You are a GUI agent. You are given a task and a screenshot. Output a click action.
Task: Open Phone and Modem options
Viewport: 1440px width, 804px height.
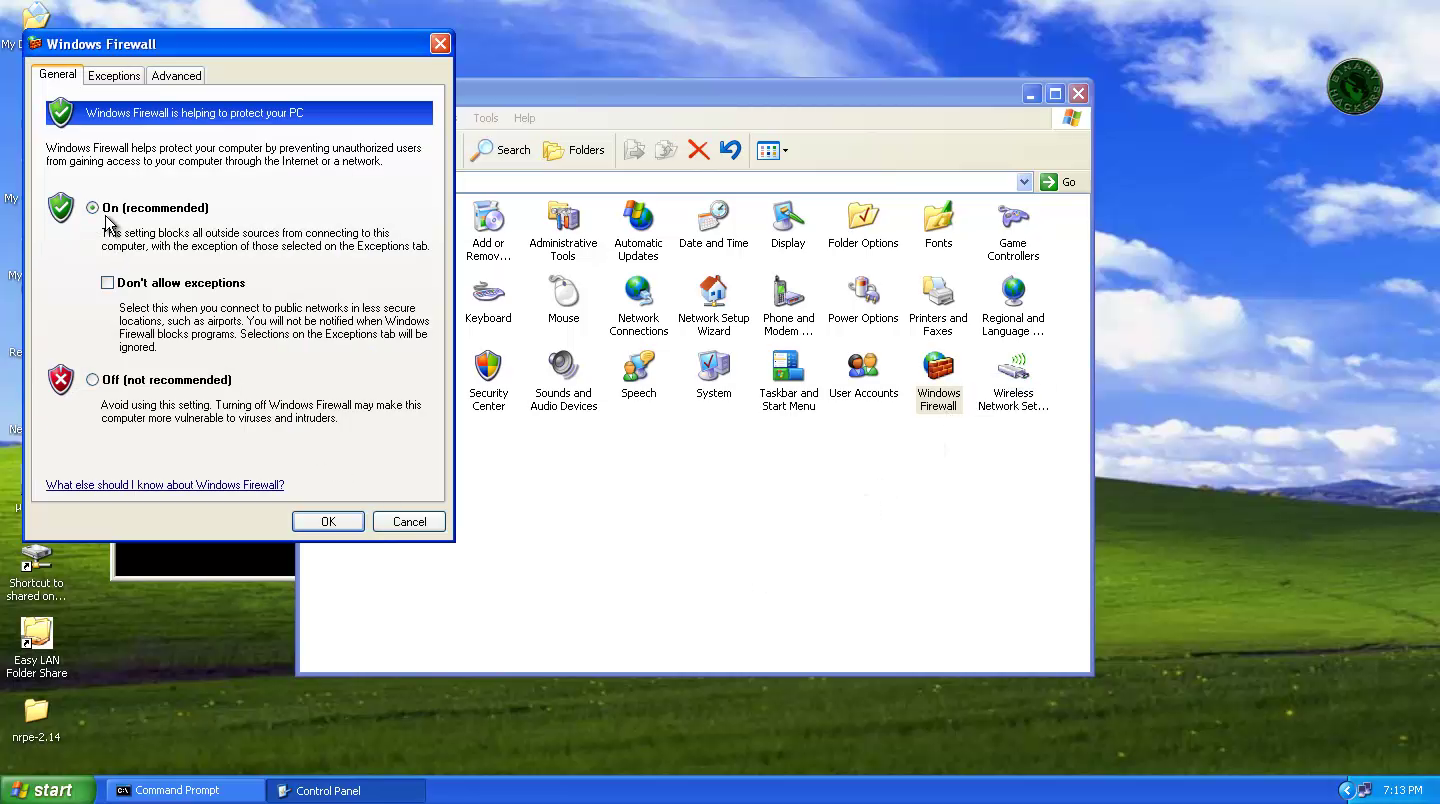click(x=788, y=306)
